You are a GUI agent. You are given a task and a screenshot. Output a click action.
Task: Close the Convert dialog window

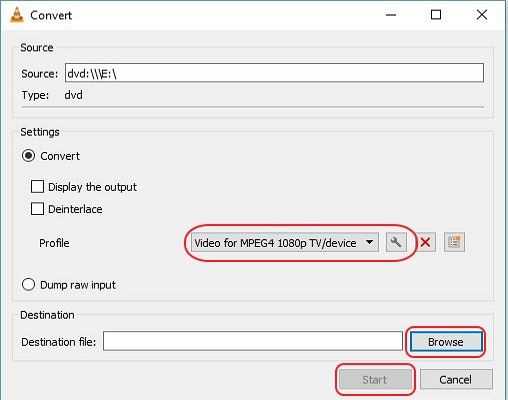click(482, 15)
